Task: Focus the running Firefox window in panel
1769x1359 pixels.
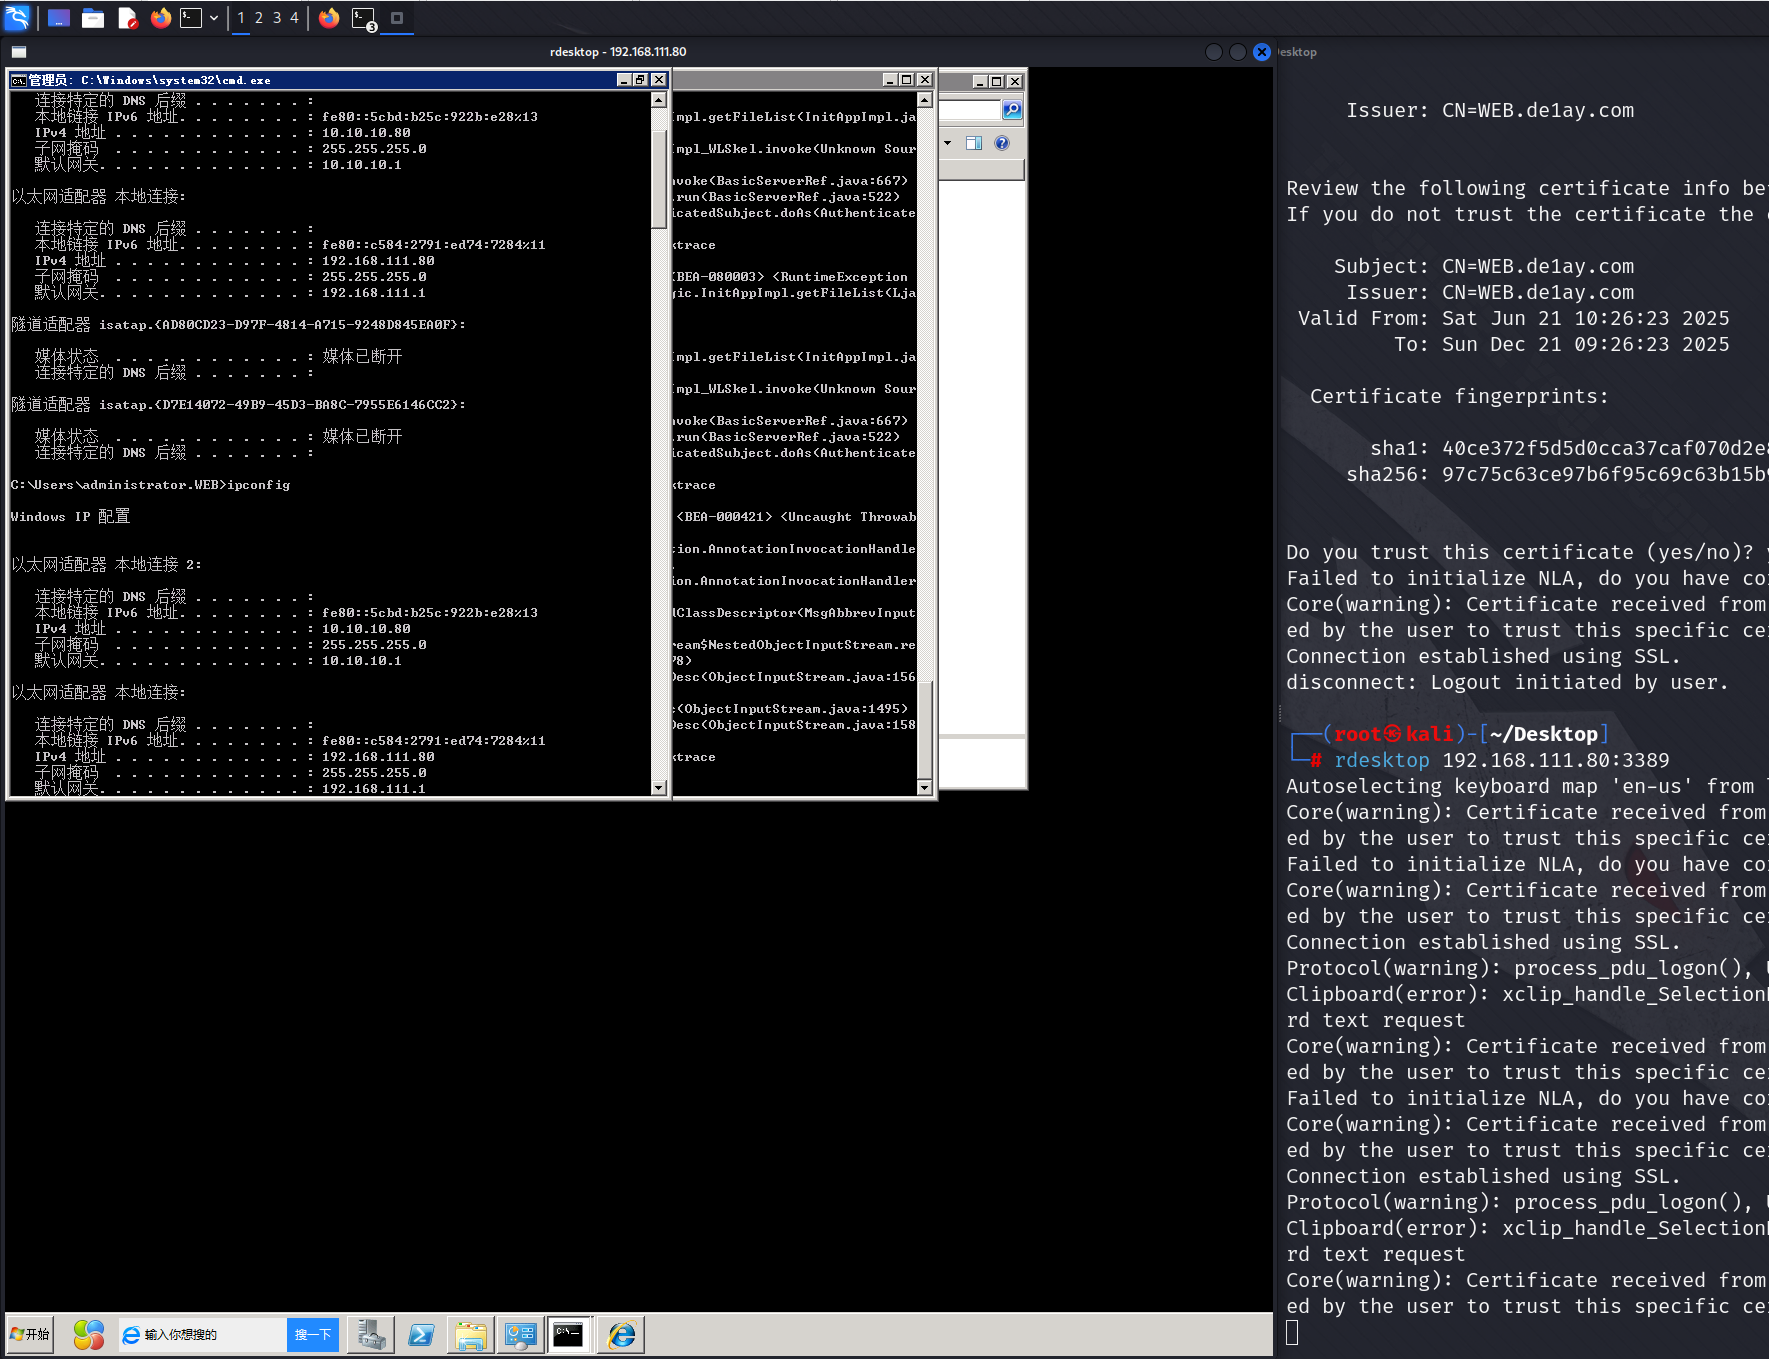Action: (x=329, y=18)
